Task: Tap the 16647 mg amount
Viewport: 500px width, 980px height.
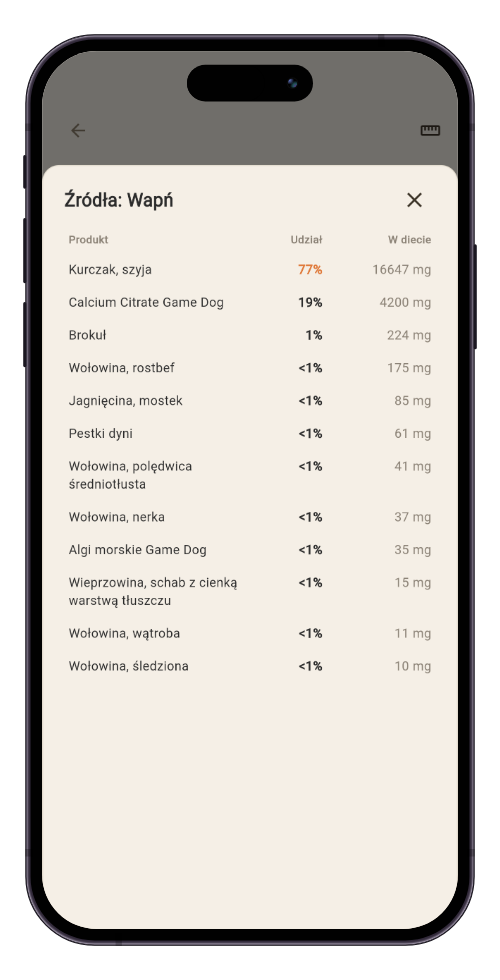Action: (x=402, y=270)
